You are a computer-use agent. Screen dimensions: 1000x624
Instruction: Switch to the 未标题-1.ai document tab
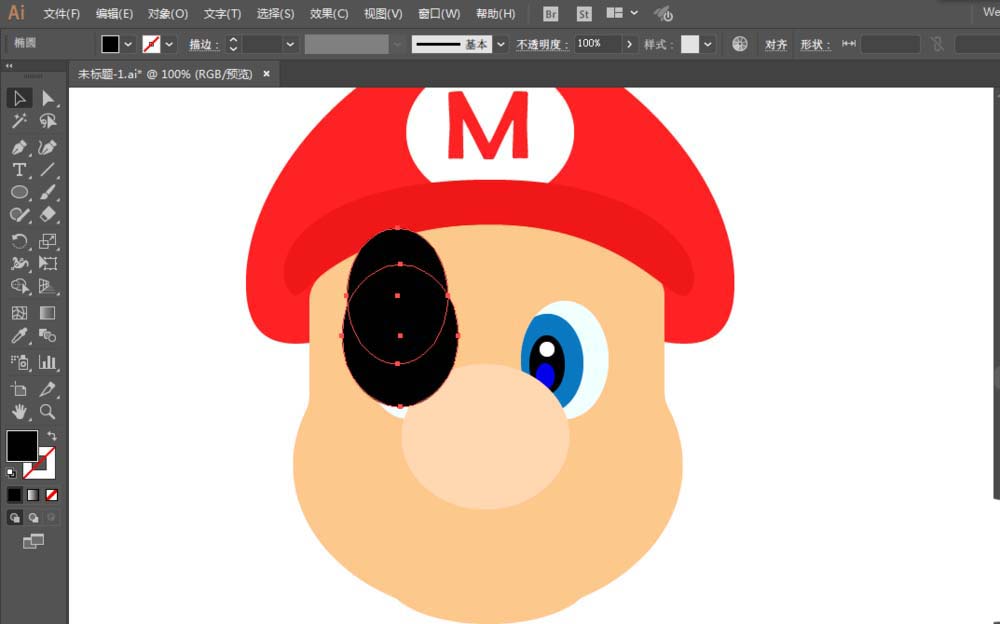click(x=165, y=74)
